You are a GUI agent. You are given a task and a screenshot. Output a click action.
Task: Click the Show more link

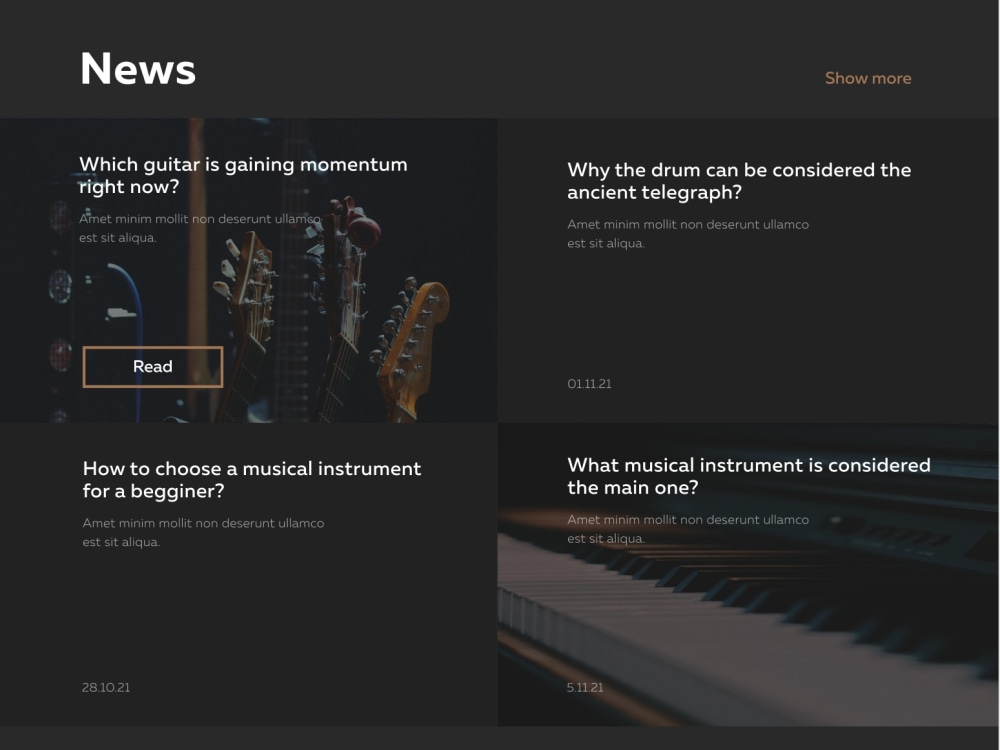tap(868, 78)
